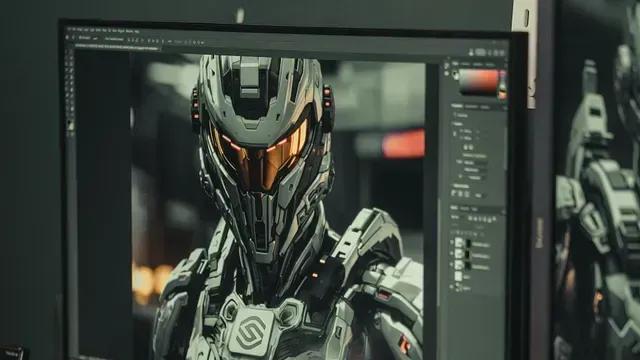The image size is (640, 360).
Task: Toggle visibility of the second layer in the Layers panel
Action: (x=452, y=254)
